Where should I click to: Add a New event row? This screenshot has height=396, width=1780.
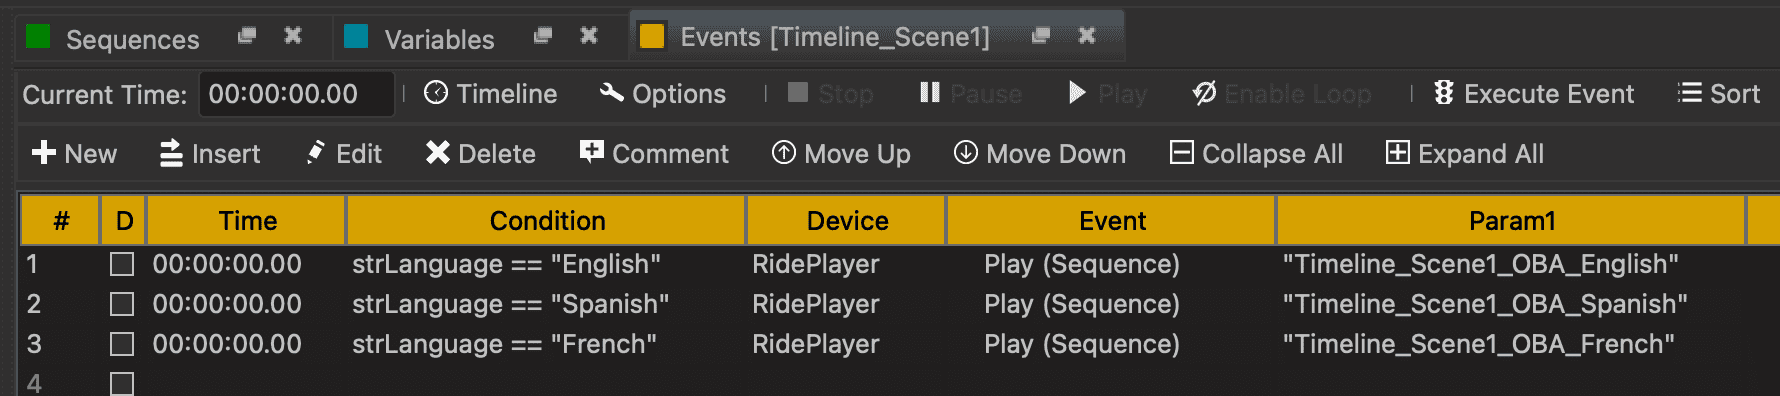(74, 153)
